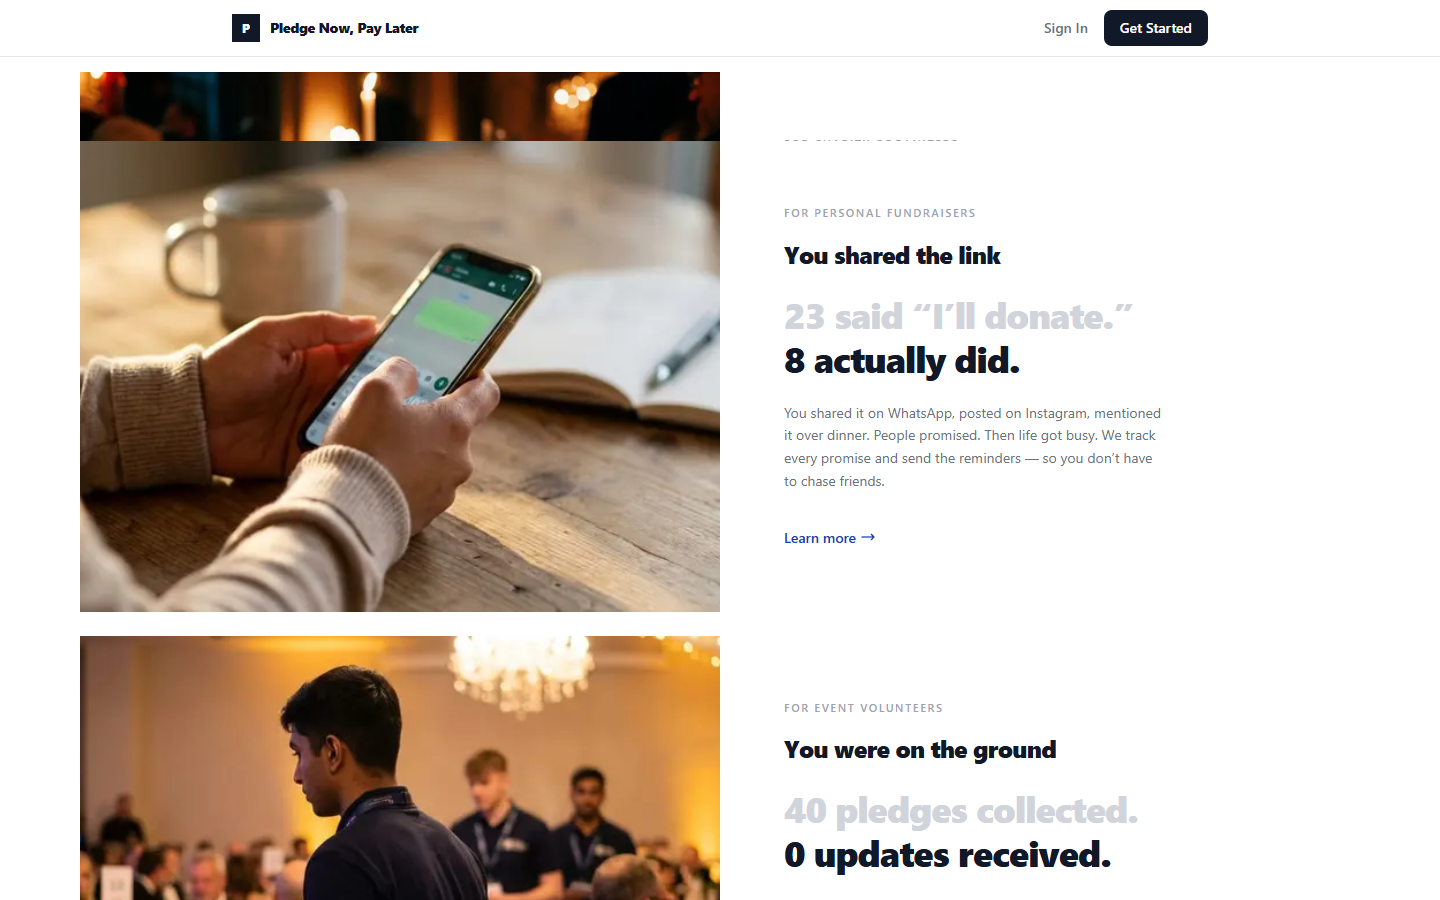Image resolution: width=1440 pixels, height=900 pixels.
Task: Click the FOR EVENT VOLUNTEERS label
Action: point(863,708)
